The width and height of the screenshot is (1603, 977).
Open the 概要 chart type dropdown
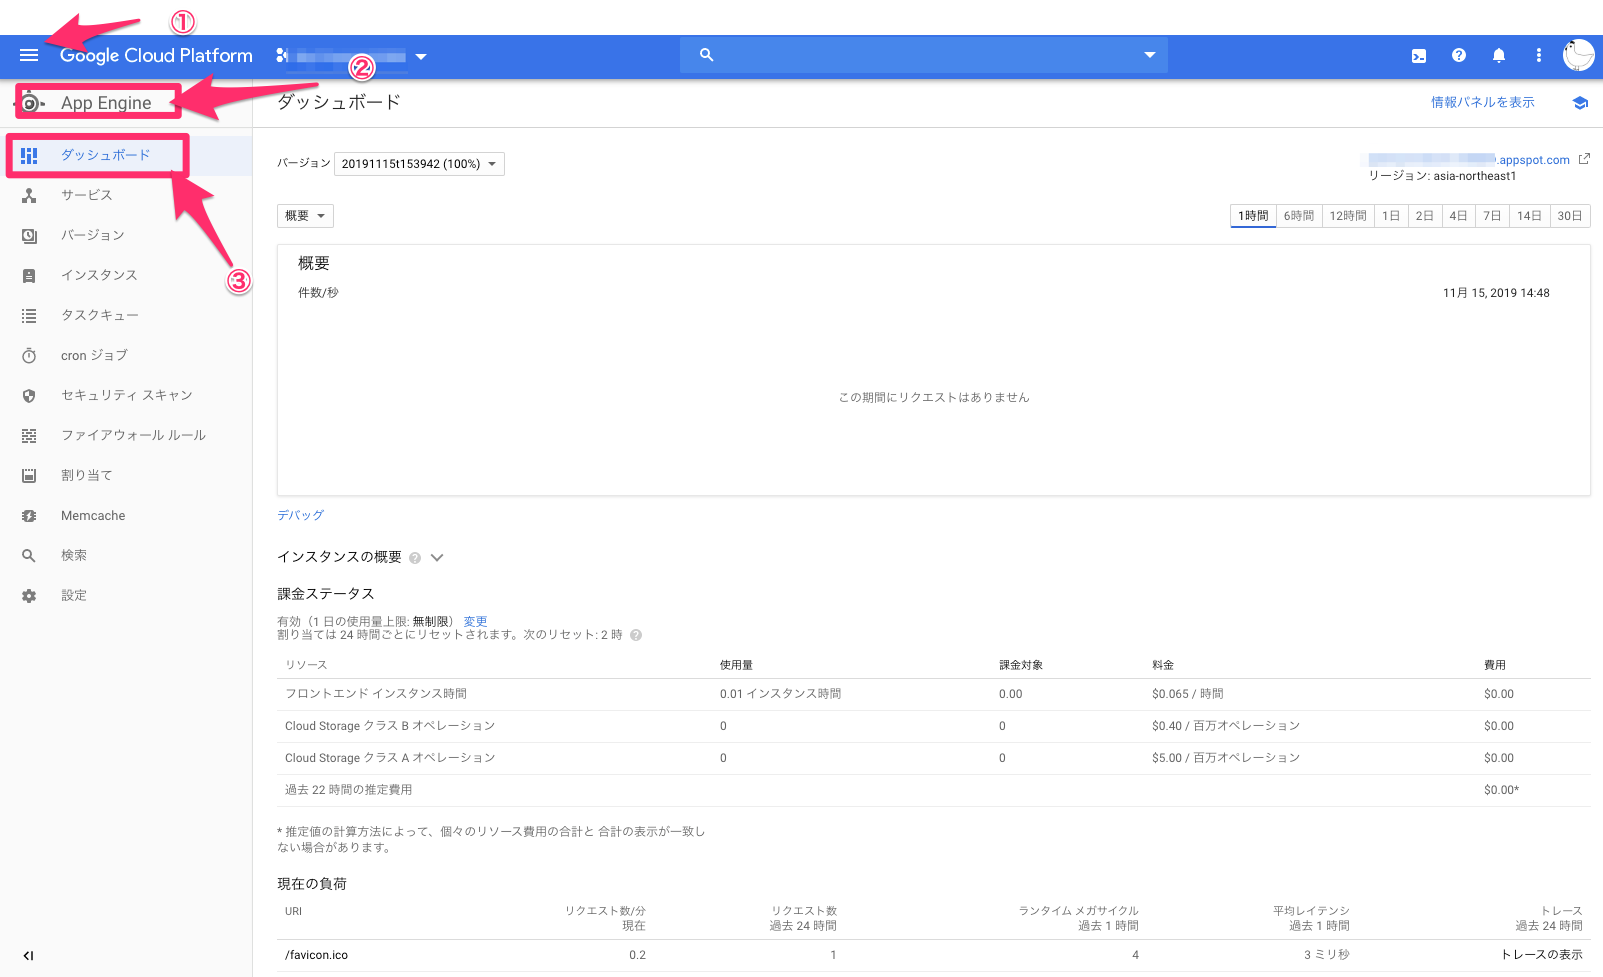(x=304, y=215)
